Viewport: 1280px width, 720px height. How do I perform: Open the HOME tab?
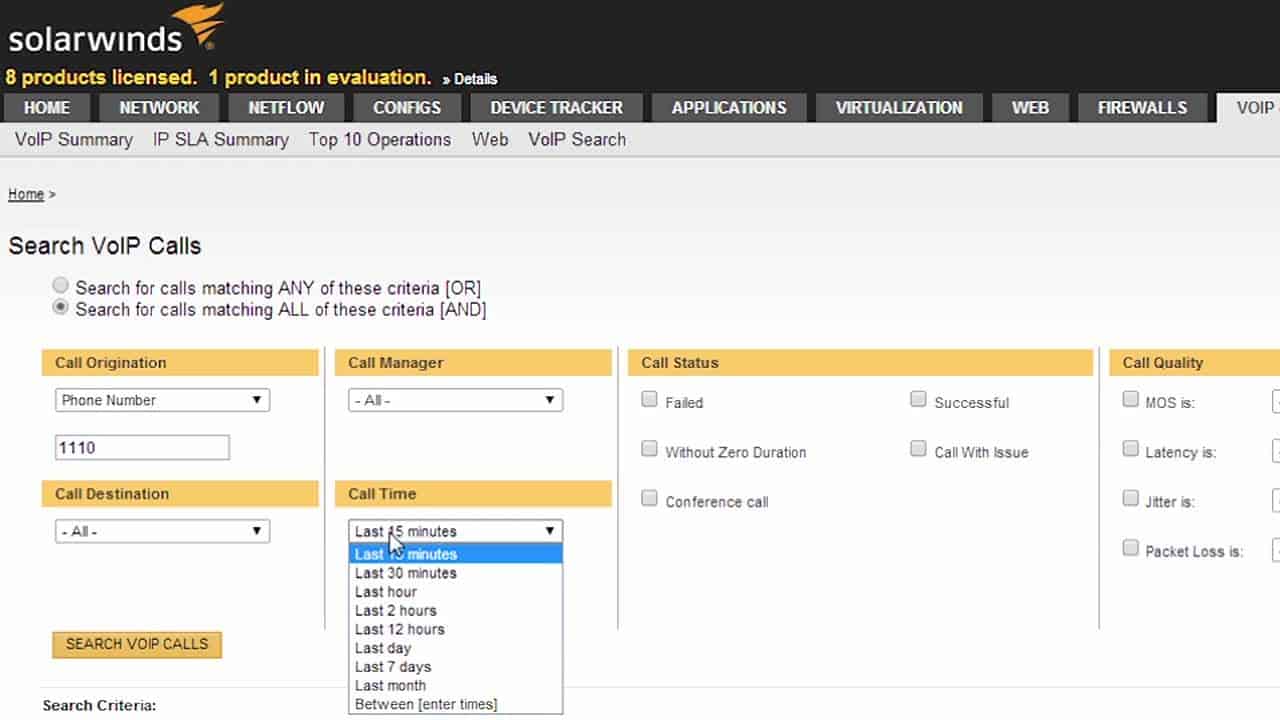pyautogui.click(x=47, y=108)
